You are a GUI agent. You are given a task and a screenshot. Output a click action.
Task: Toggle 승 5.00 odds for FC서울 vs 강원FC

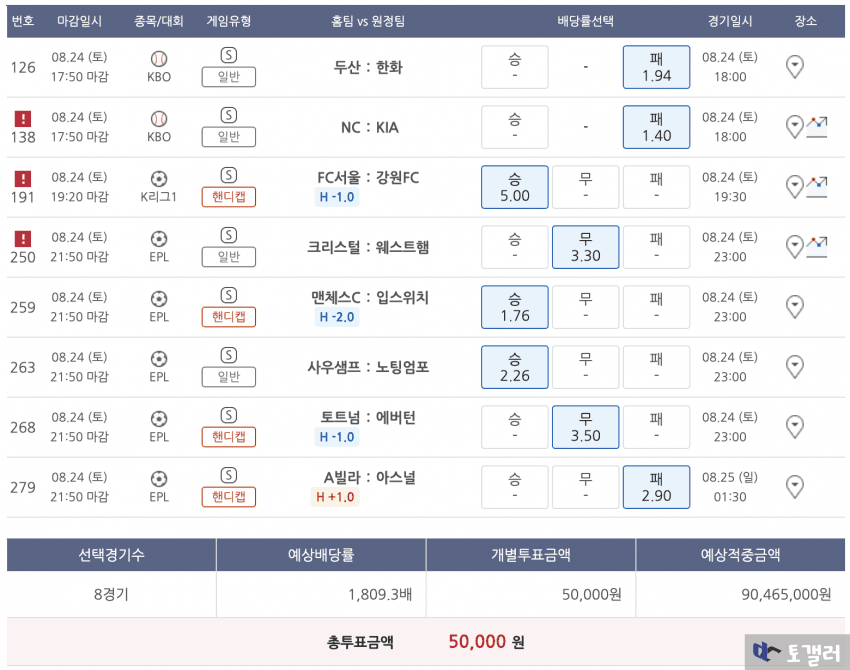click(514, 187)
